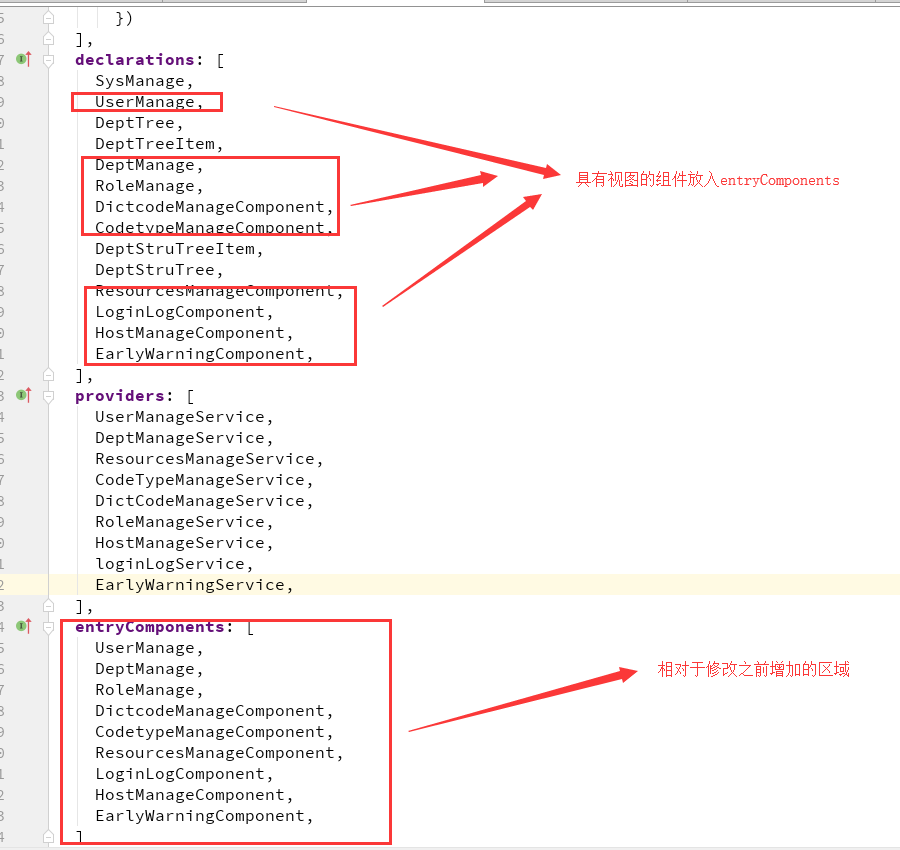Image resolution: width=900 pixels, height=850 pixels.
Task: Place cursor on SysManage in declarations
Action: click(x=140, y=81)
